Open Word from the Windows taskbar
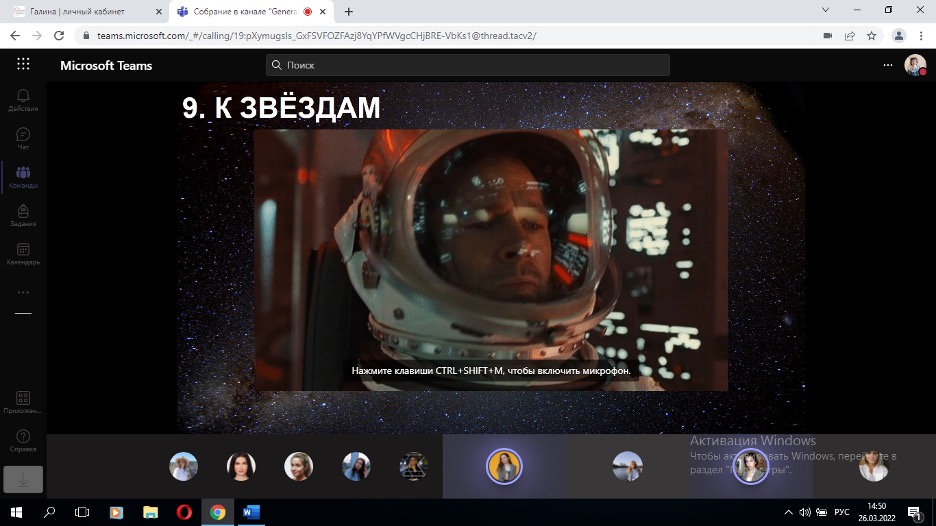Image resolution: width=936 pixels, height=526 pixels. [250, 512]
